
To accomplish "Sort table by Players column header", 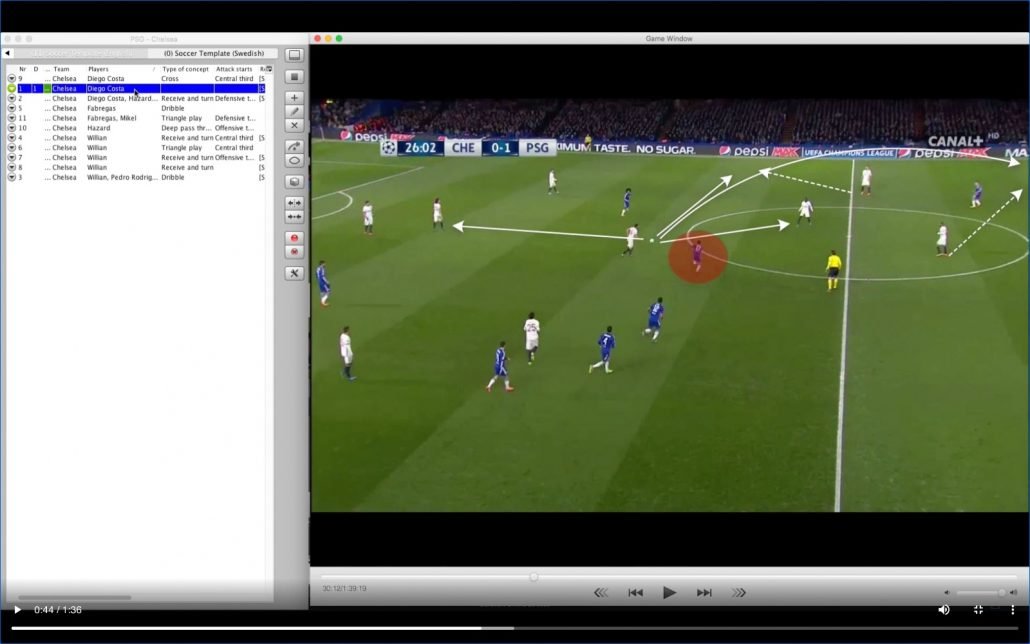I will (98, 68).
